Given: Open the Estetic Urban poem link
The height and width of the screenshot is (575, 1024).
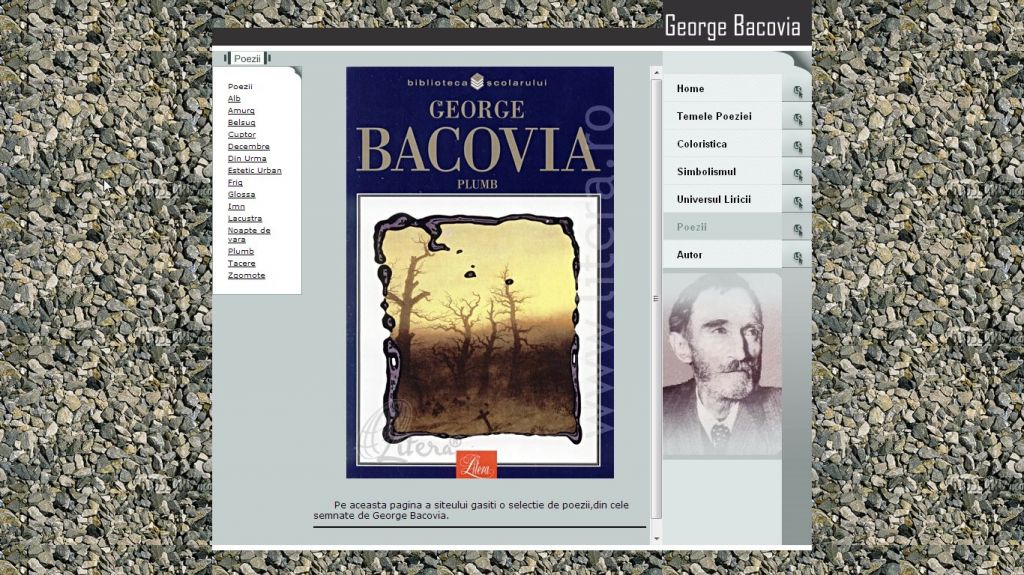Looking at the screenshot, I should click(x=254, y=170).
